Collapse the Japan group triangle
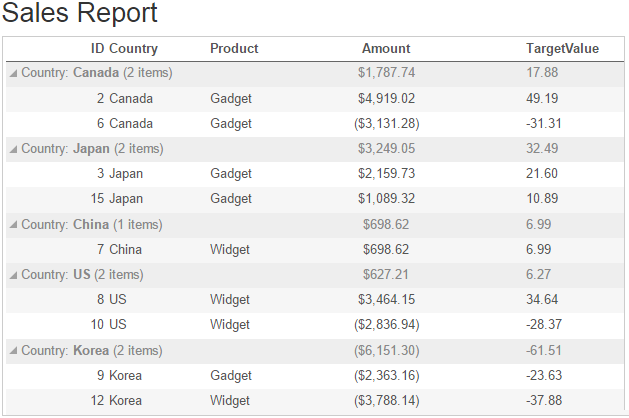This screenshot has width=629, height=418. tap(13, 149)
